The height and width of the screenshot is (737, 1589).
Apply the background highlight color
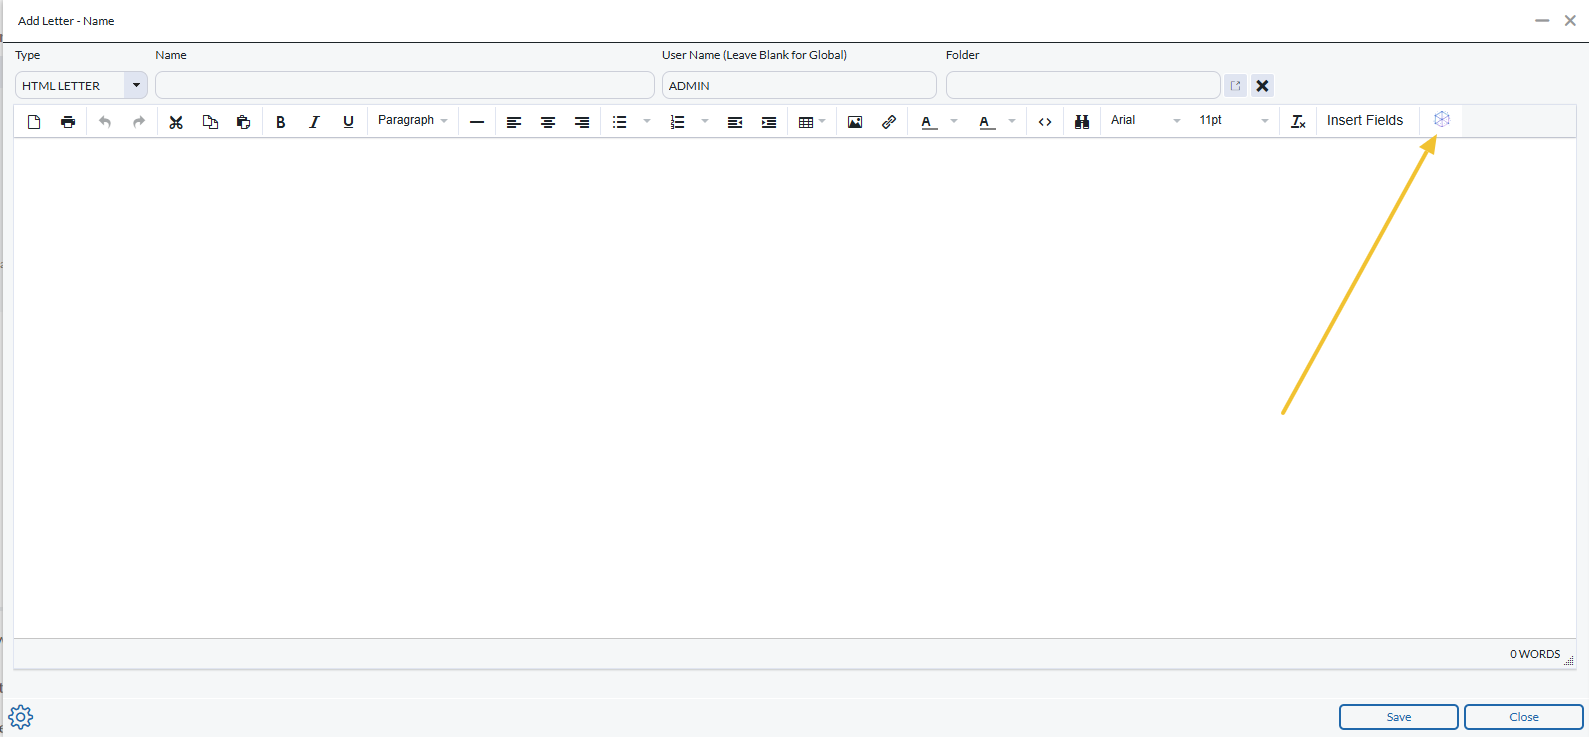pos(987,122)
